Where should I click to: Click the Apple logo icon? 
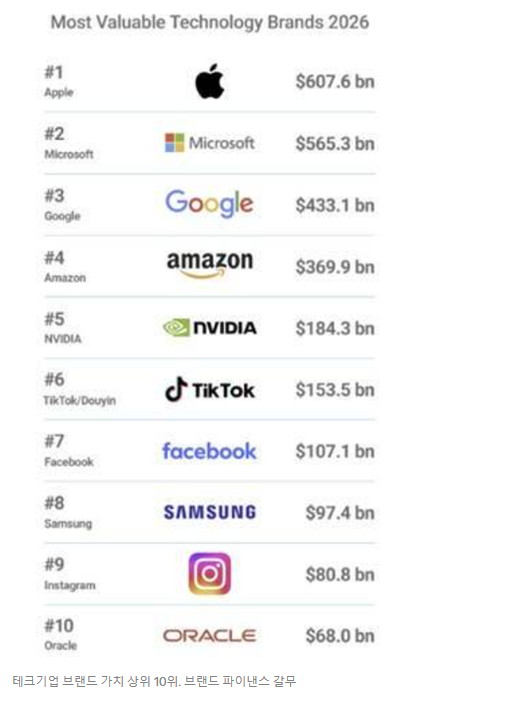pos(210,81)
